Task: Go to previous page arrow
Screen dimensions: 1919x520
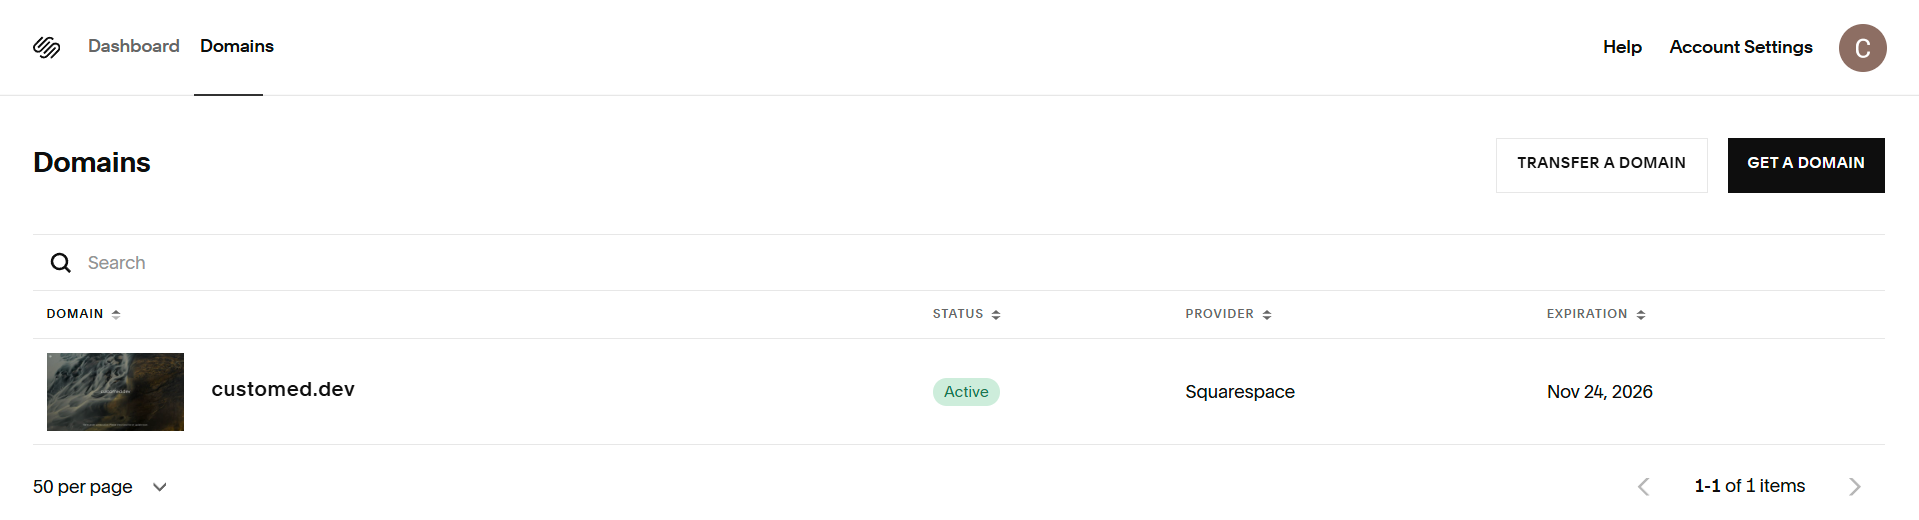Action: (1643, 487)
